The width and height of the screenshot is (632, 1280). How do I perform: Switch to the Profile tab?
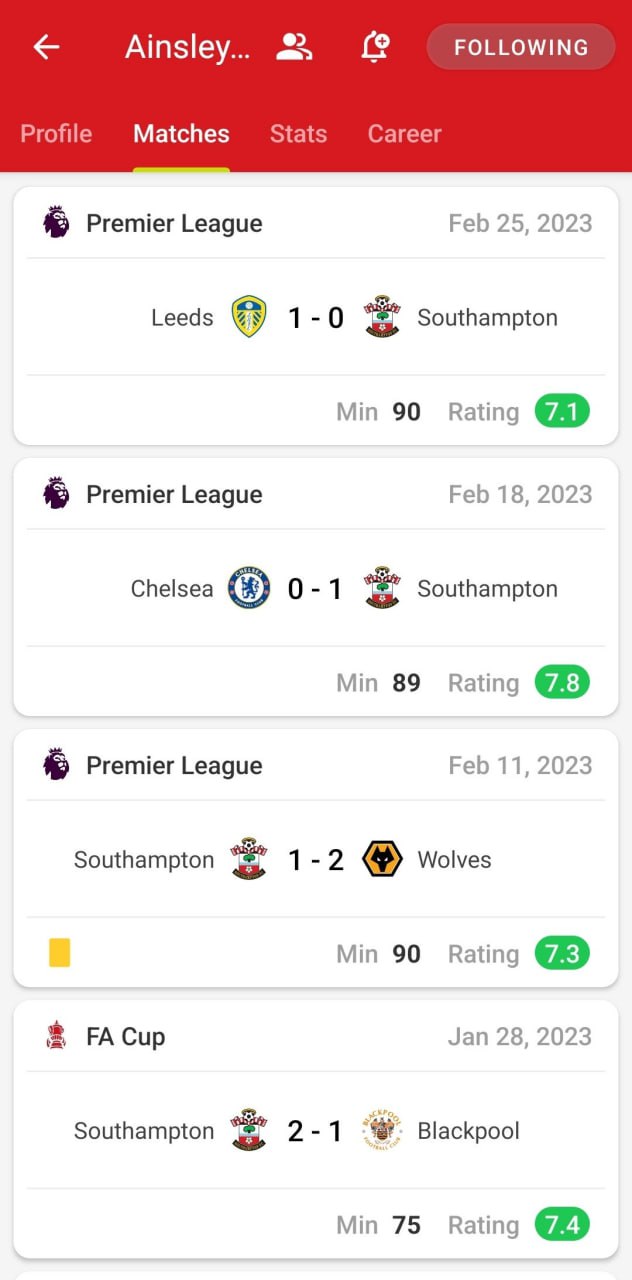(x=56, y=134)
